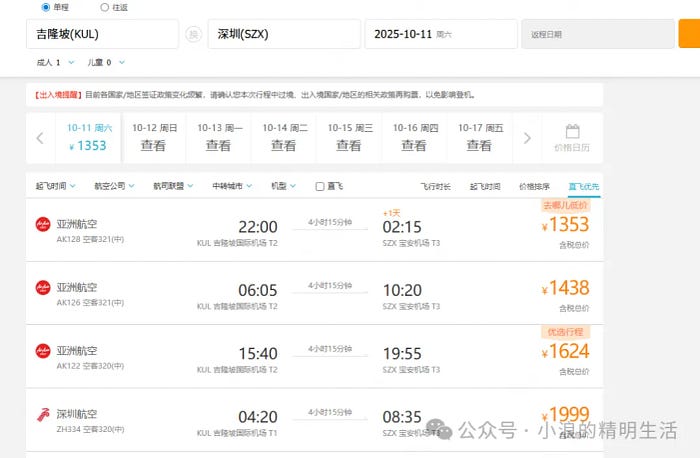Click the 吉隆坡(KUL) departure field
The width and height of the screenshot is (700, 458).
pyautogui.click(x=102, y=34)
